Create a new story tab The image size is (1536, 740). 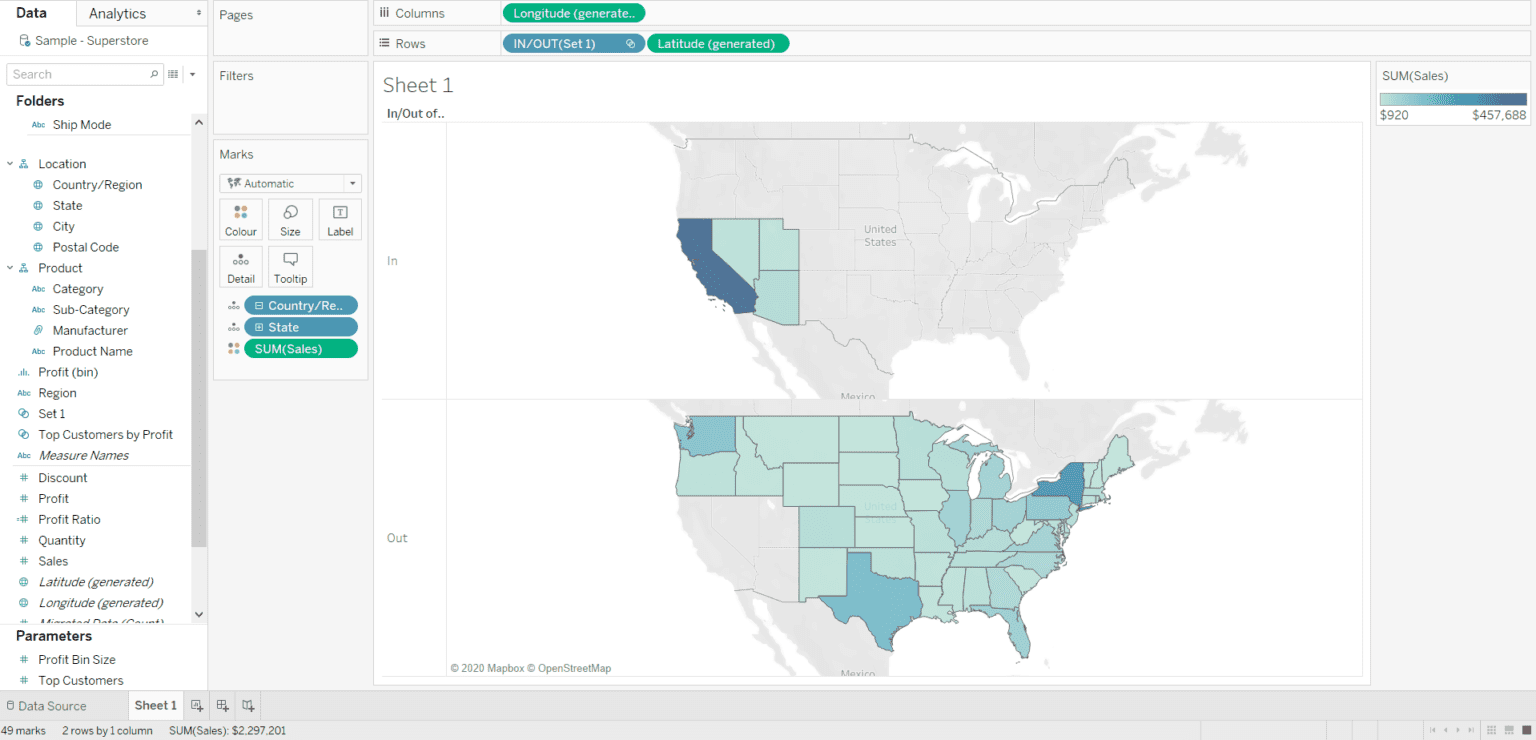click(248, 705)
